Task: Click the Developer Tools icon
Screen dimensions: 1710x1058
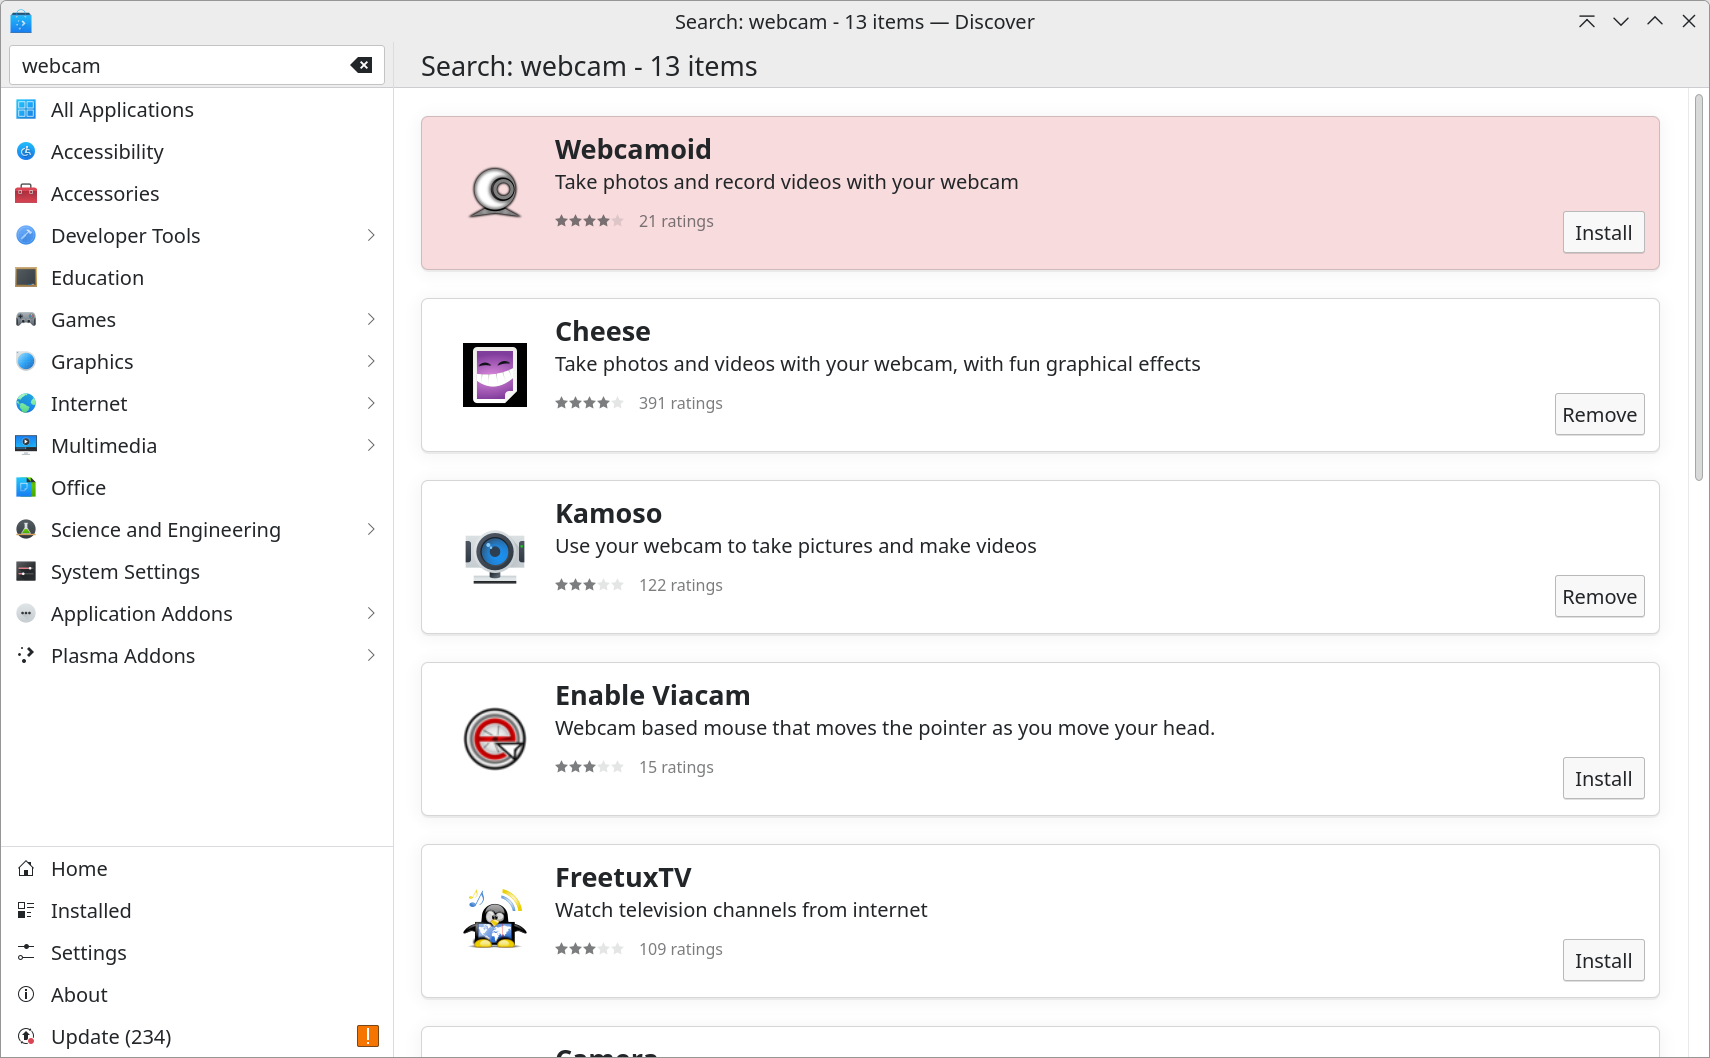Action: pos(26,235)
